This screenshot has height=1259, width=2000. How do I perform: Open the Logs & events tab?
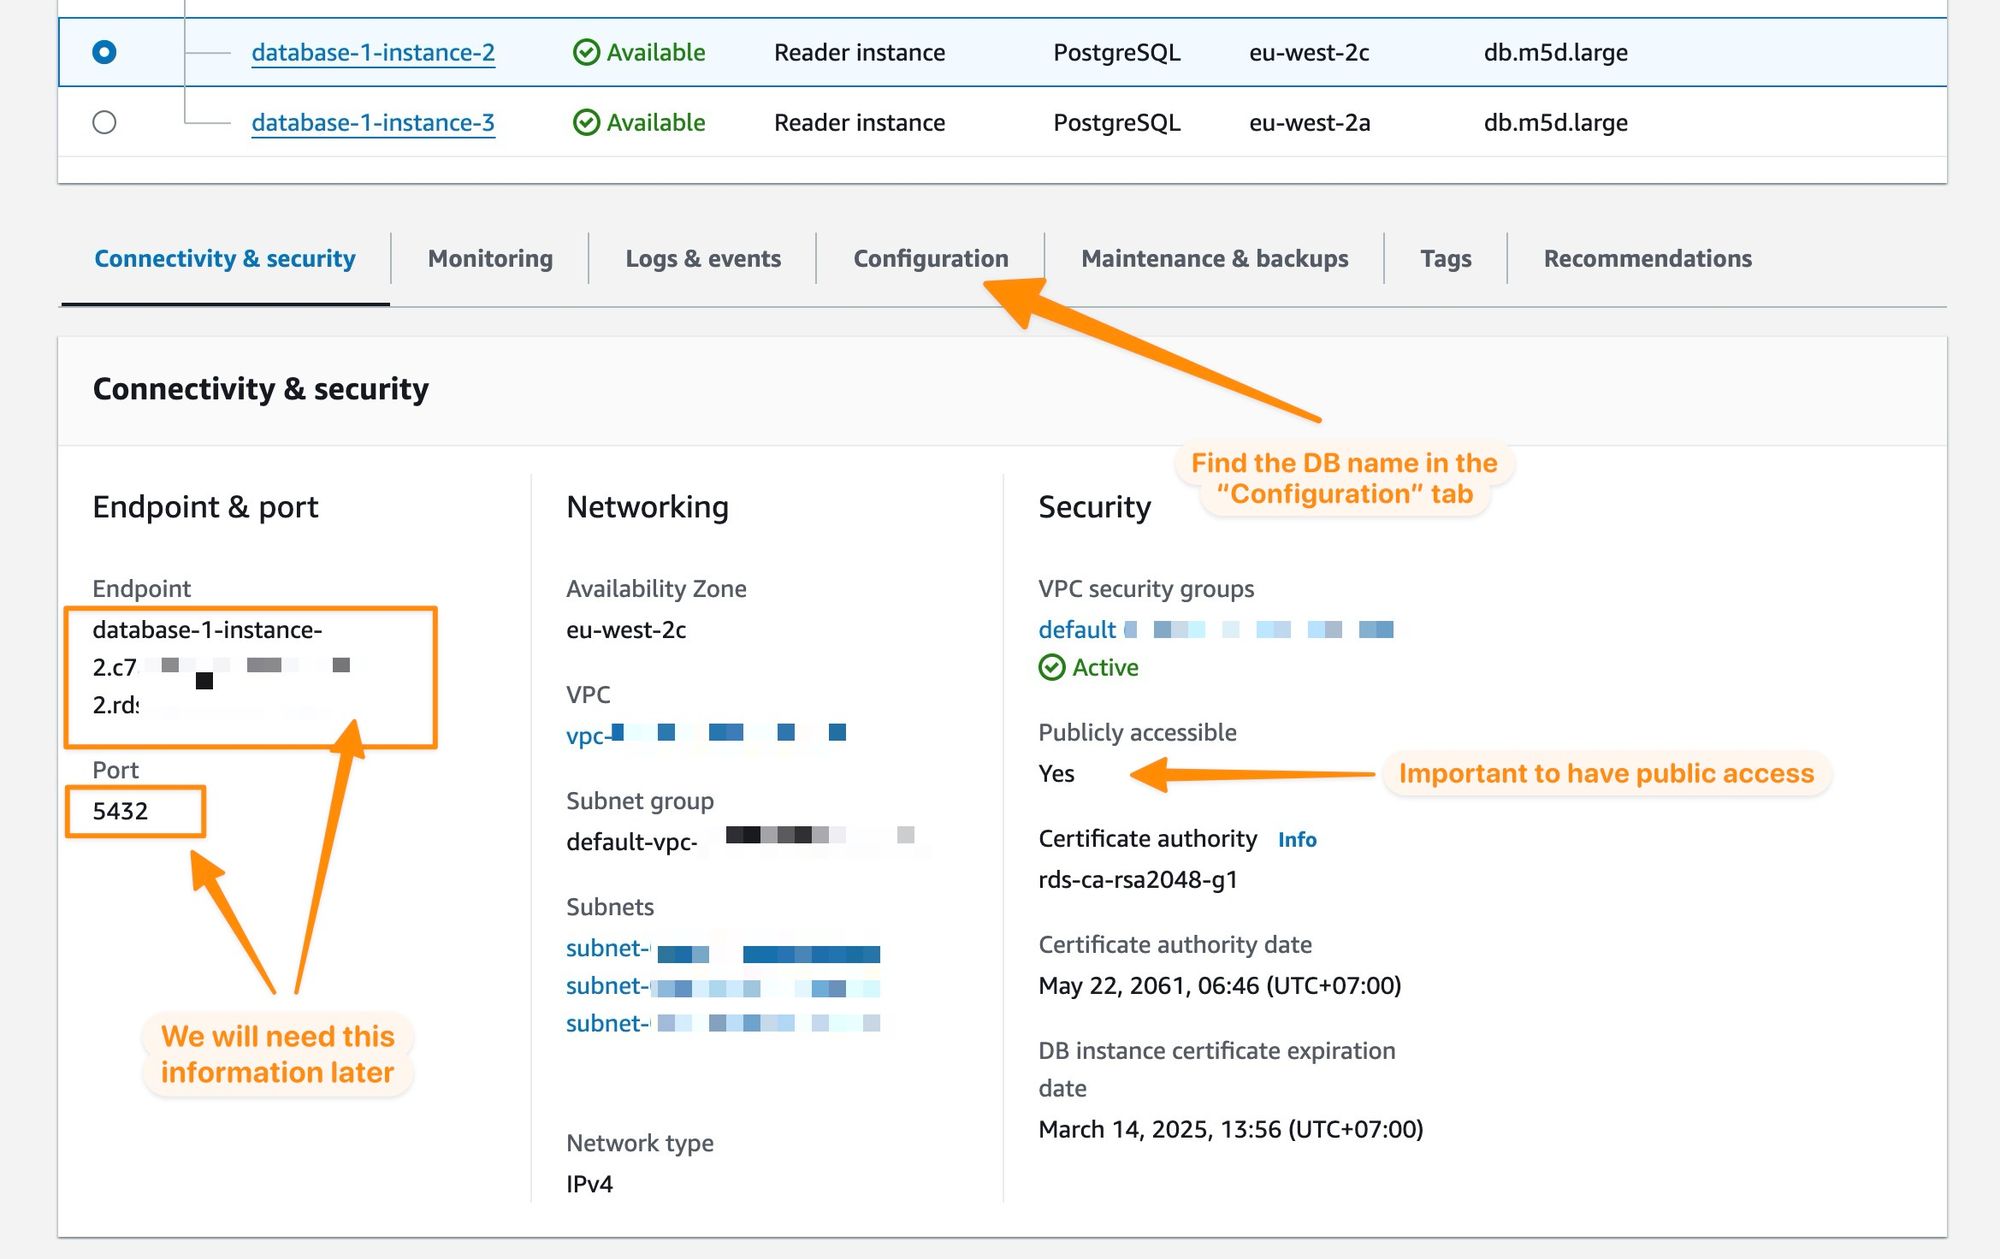click(702, 258)
